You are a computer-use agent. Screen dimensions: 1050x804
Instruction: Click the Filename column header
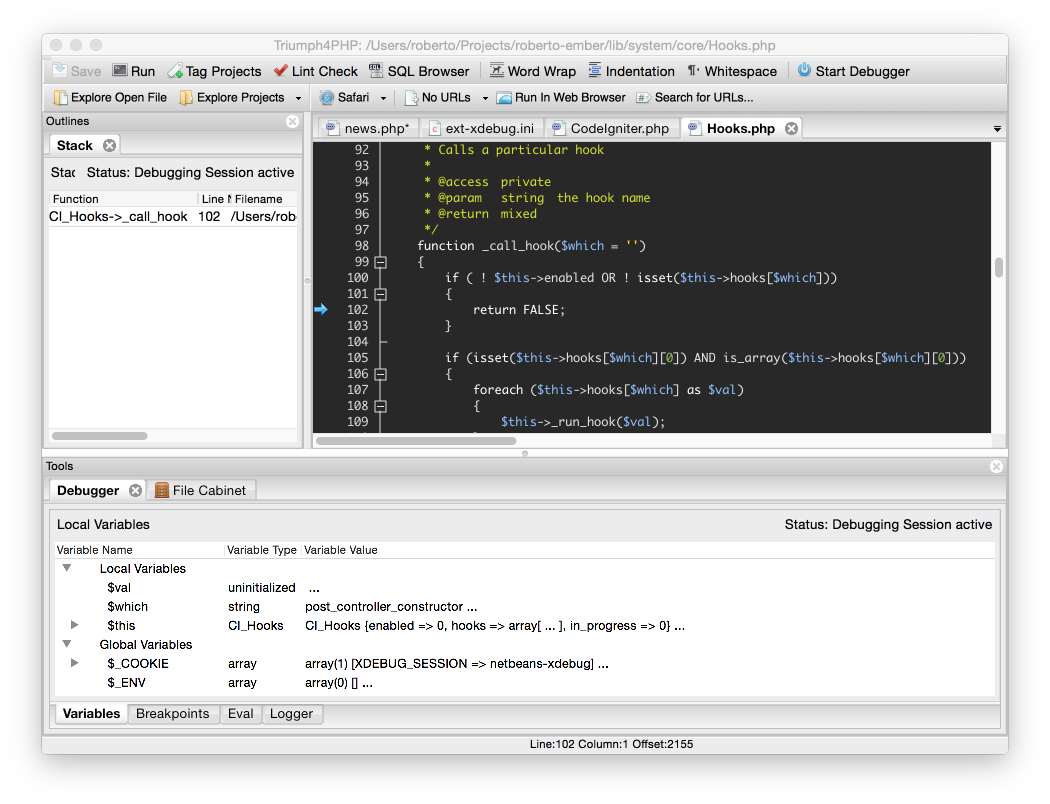pyautogui.click(x=264, y=199)
